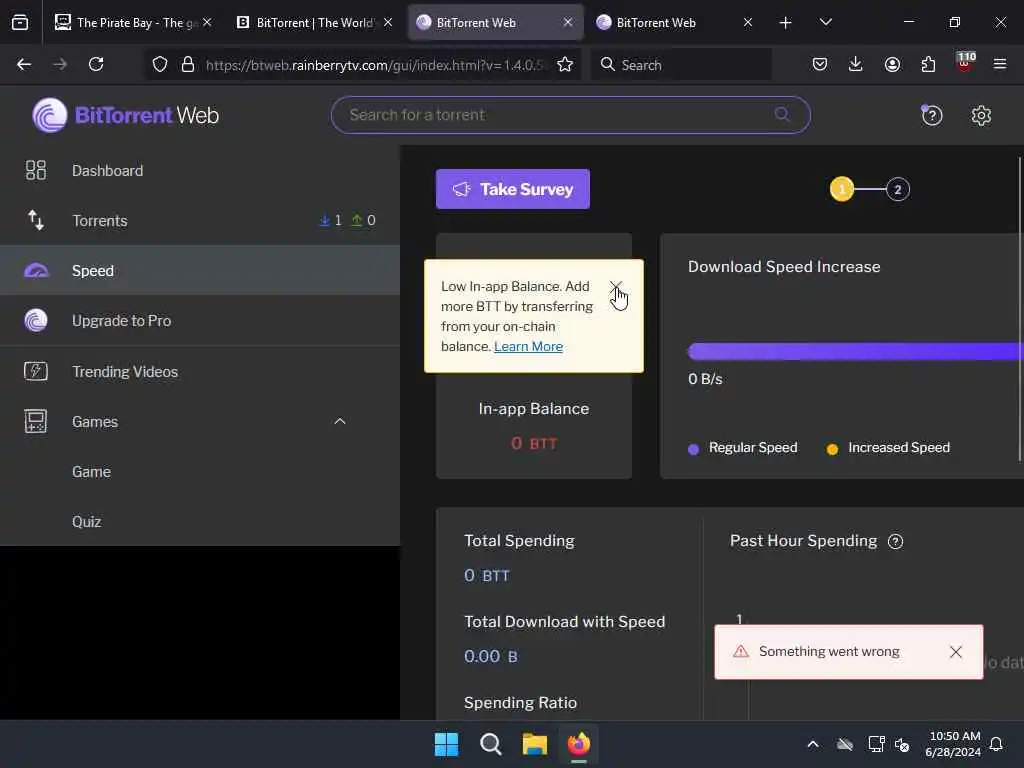This screenshot has width=1024, height=768.
Task: Click the upload count in Torrents row
Action: [x=363, y=221]
